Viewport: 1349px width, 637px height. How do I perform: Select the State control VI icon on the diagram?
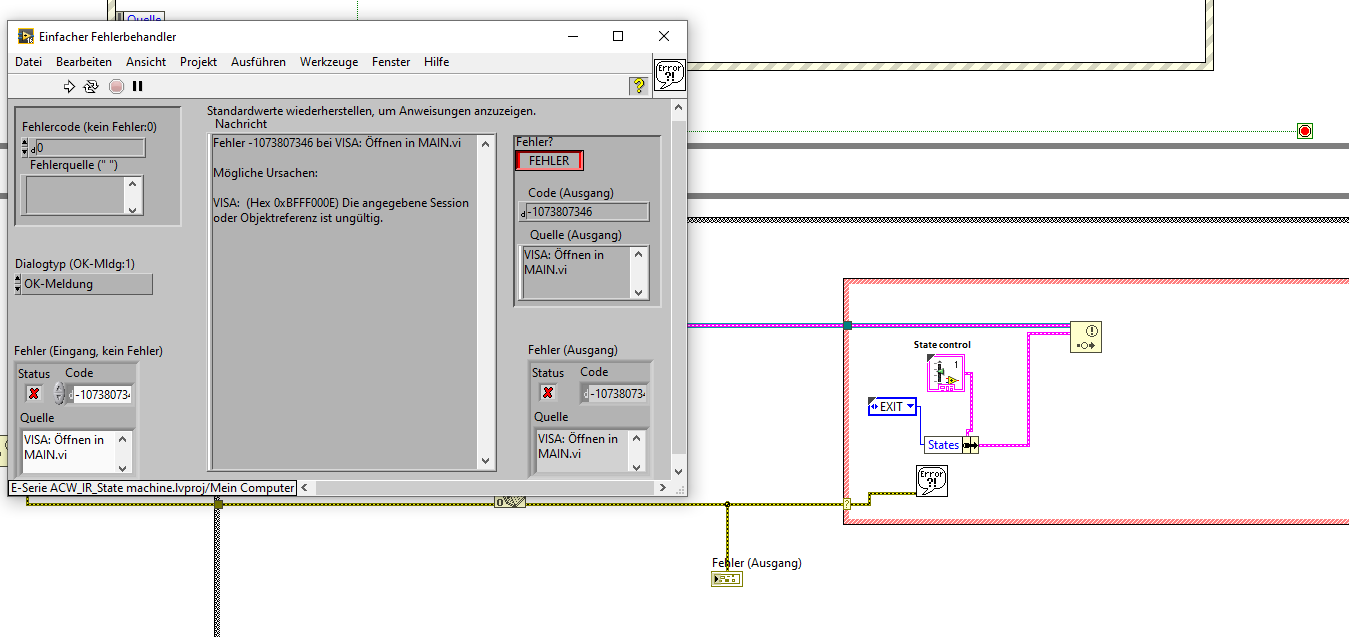point(945,372)
